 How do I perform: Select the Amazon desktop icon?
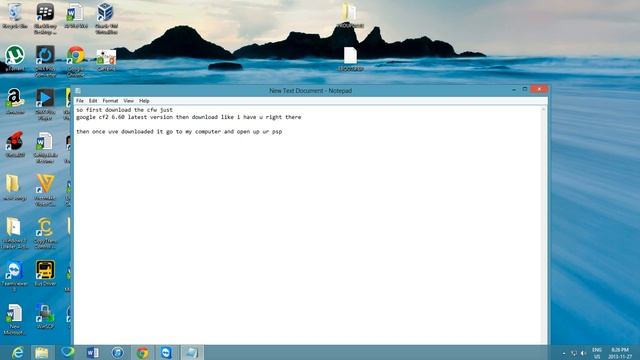[15, 101]
